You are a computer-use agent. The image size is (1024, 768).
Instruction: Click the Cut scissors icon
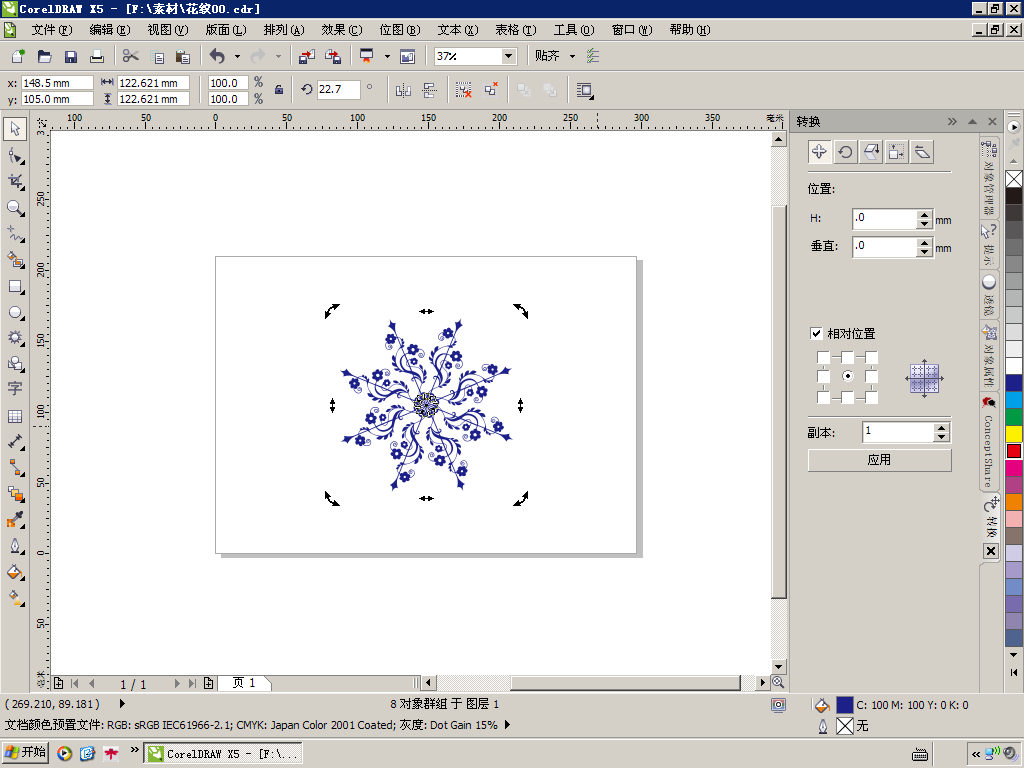coord(131,56)
